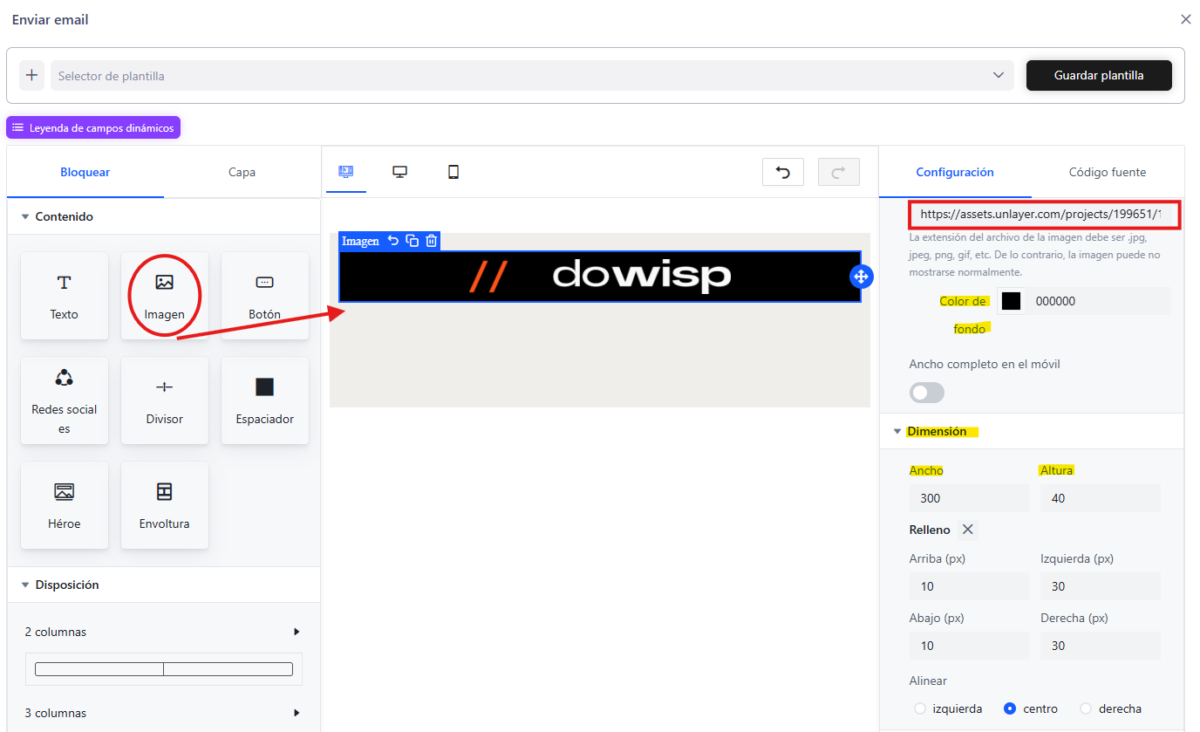Select derecha alignment radio

click(x=1086, y=709)
